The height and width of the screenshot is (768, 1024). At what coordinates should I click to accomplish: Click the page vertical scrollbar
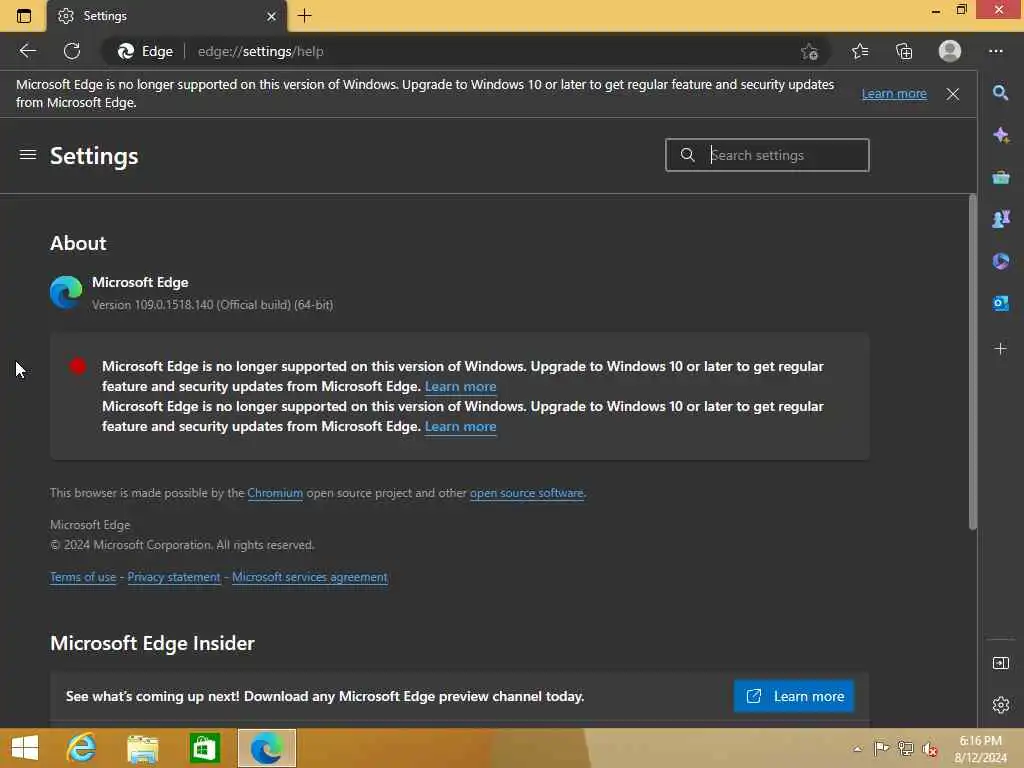point(972,362)
